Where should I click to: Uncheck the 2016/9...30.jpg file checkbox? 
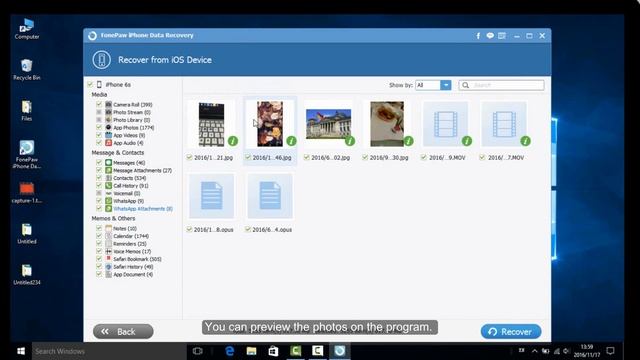(x=365, y=157)
